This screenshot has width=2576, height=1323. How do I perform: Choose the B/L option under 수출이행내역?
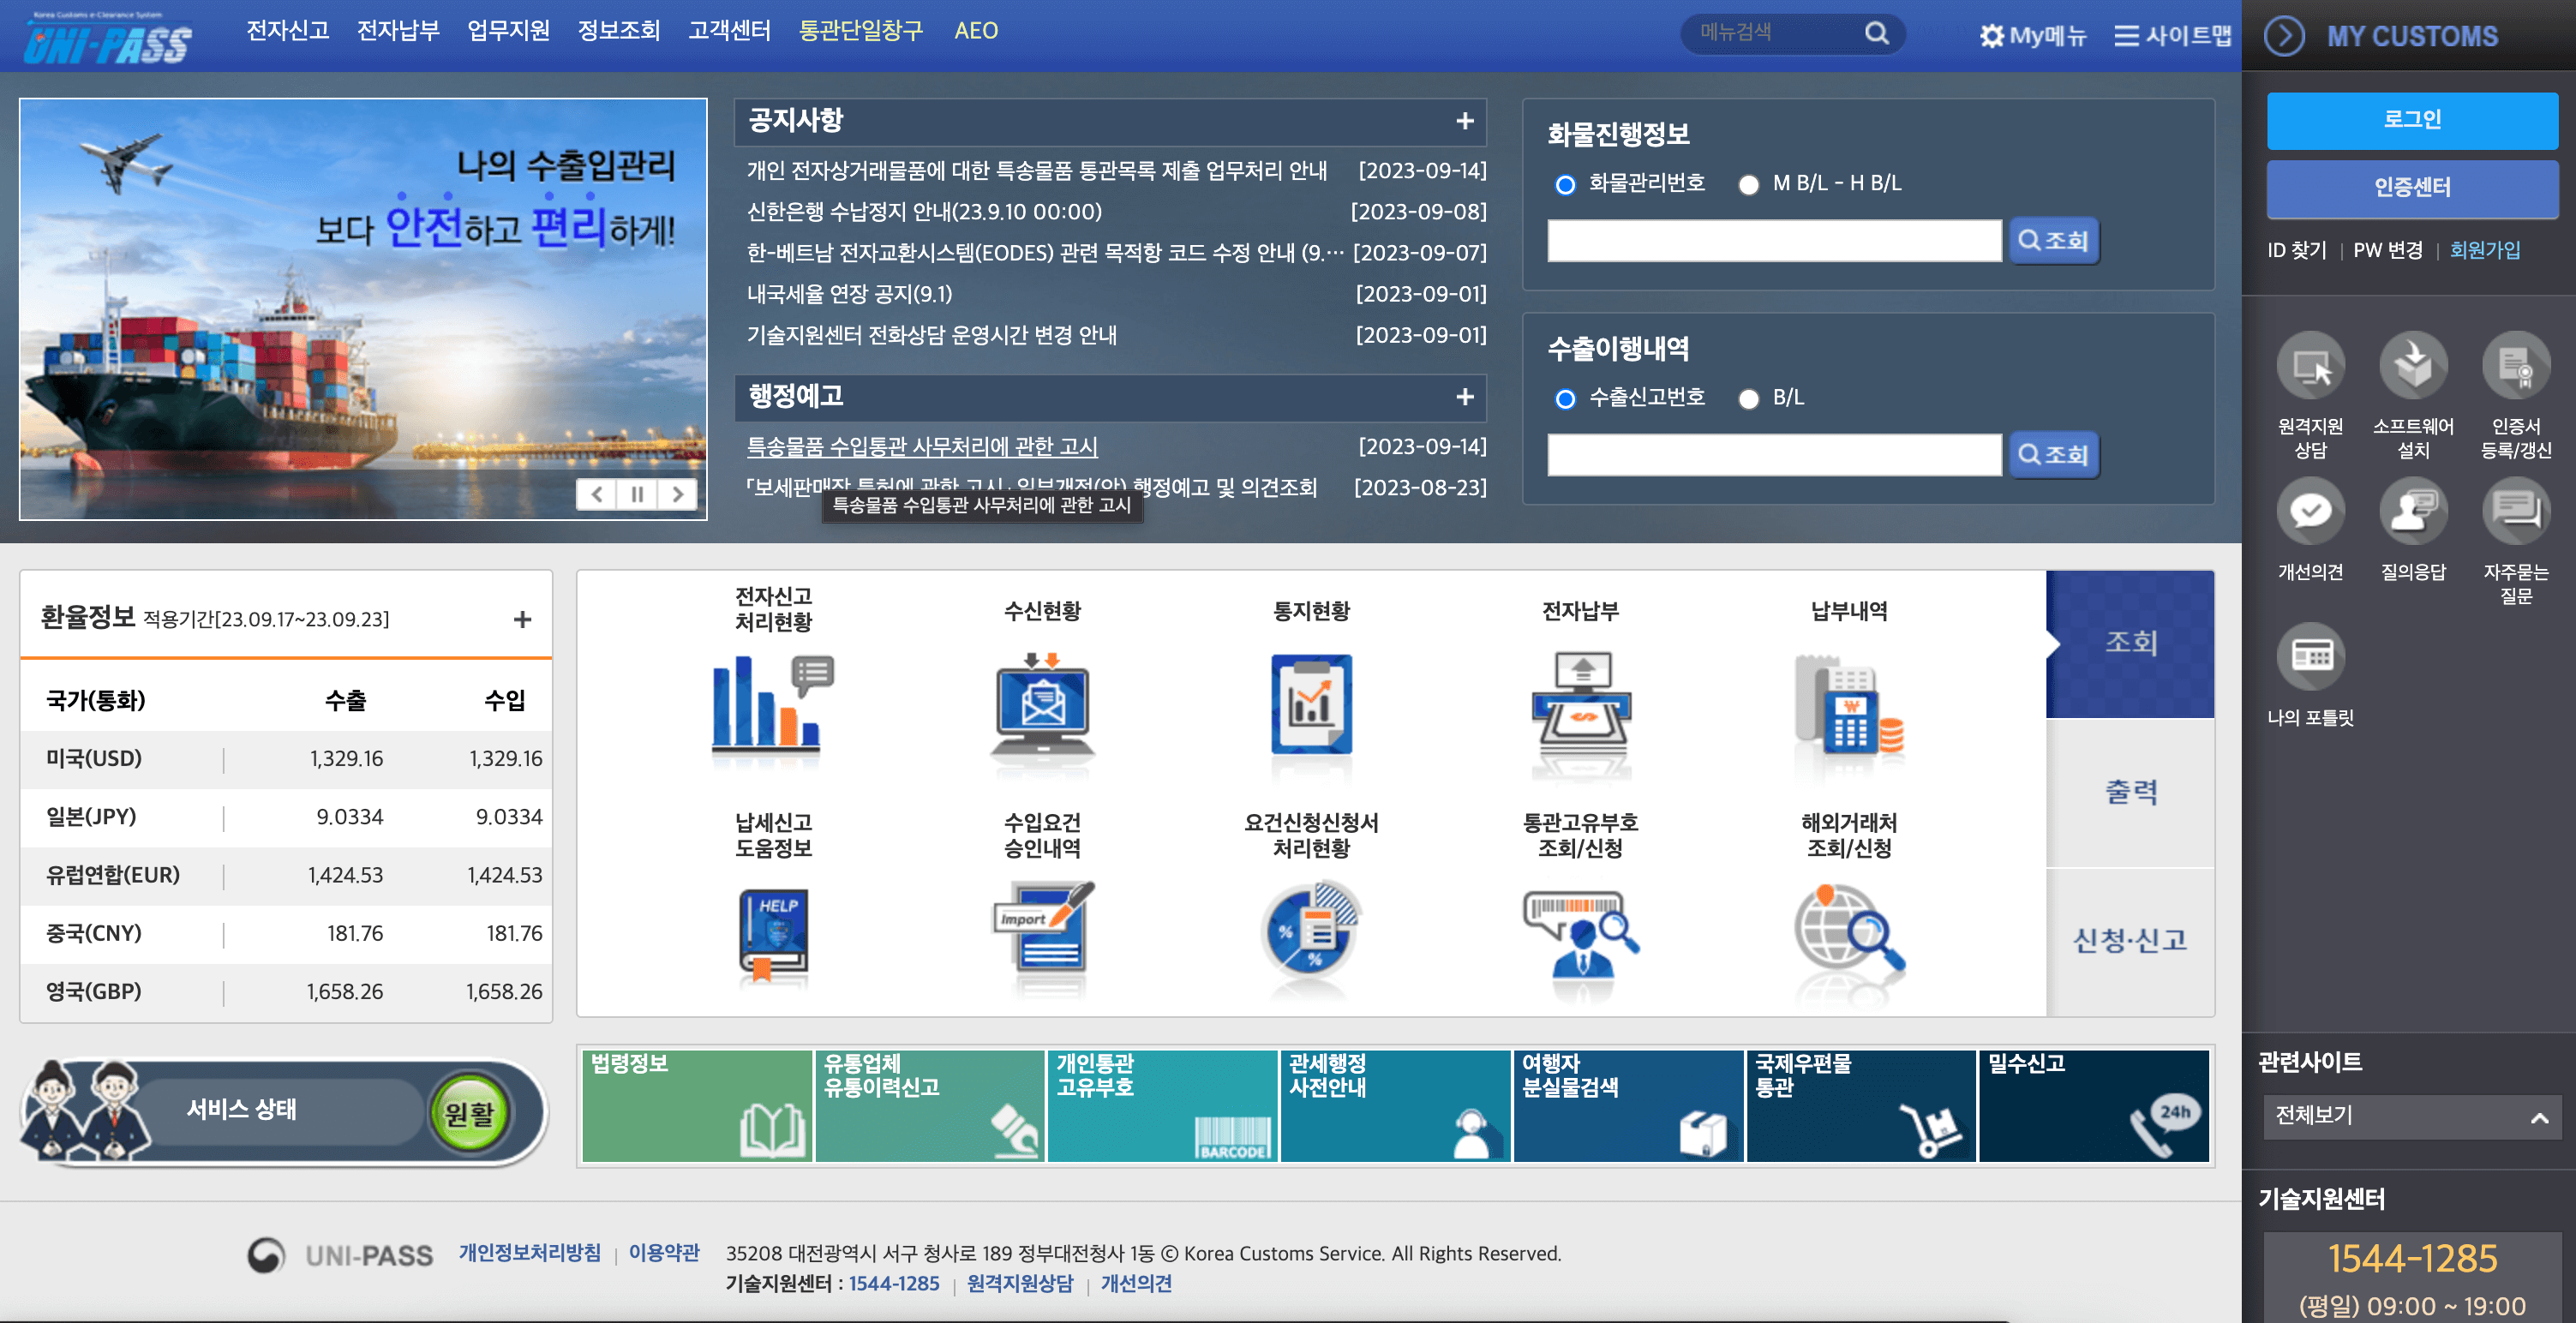click(1750, 399)
